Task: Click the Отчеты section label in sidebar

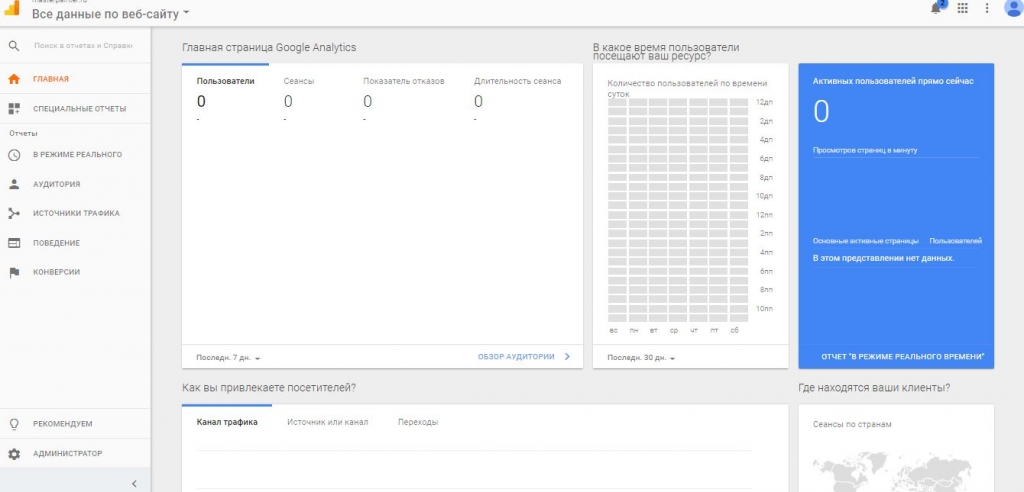Action: click(24, 133)
